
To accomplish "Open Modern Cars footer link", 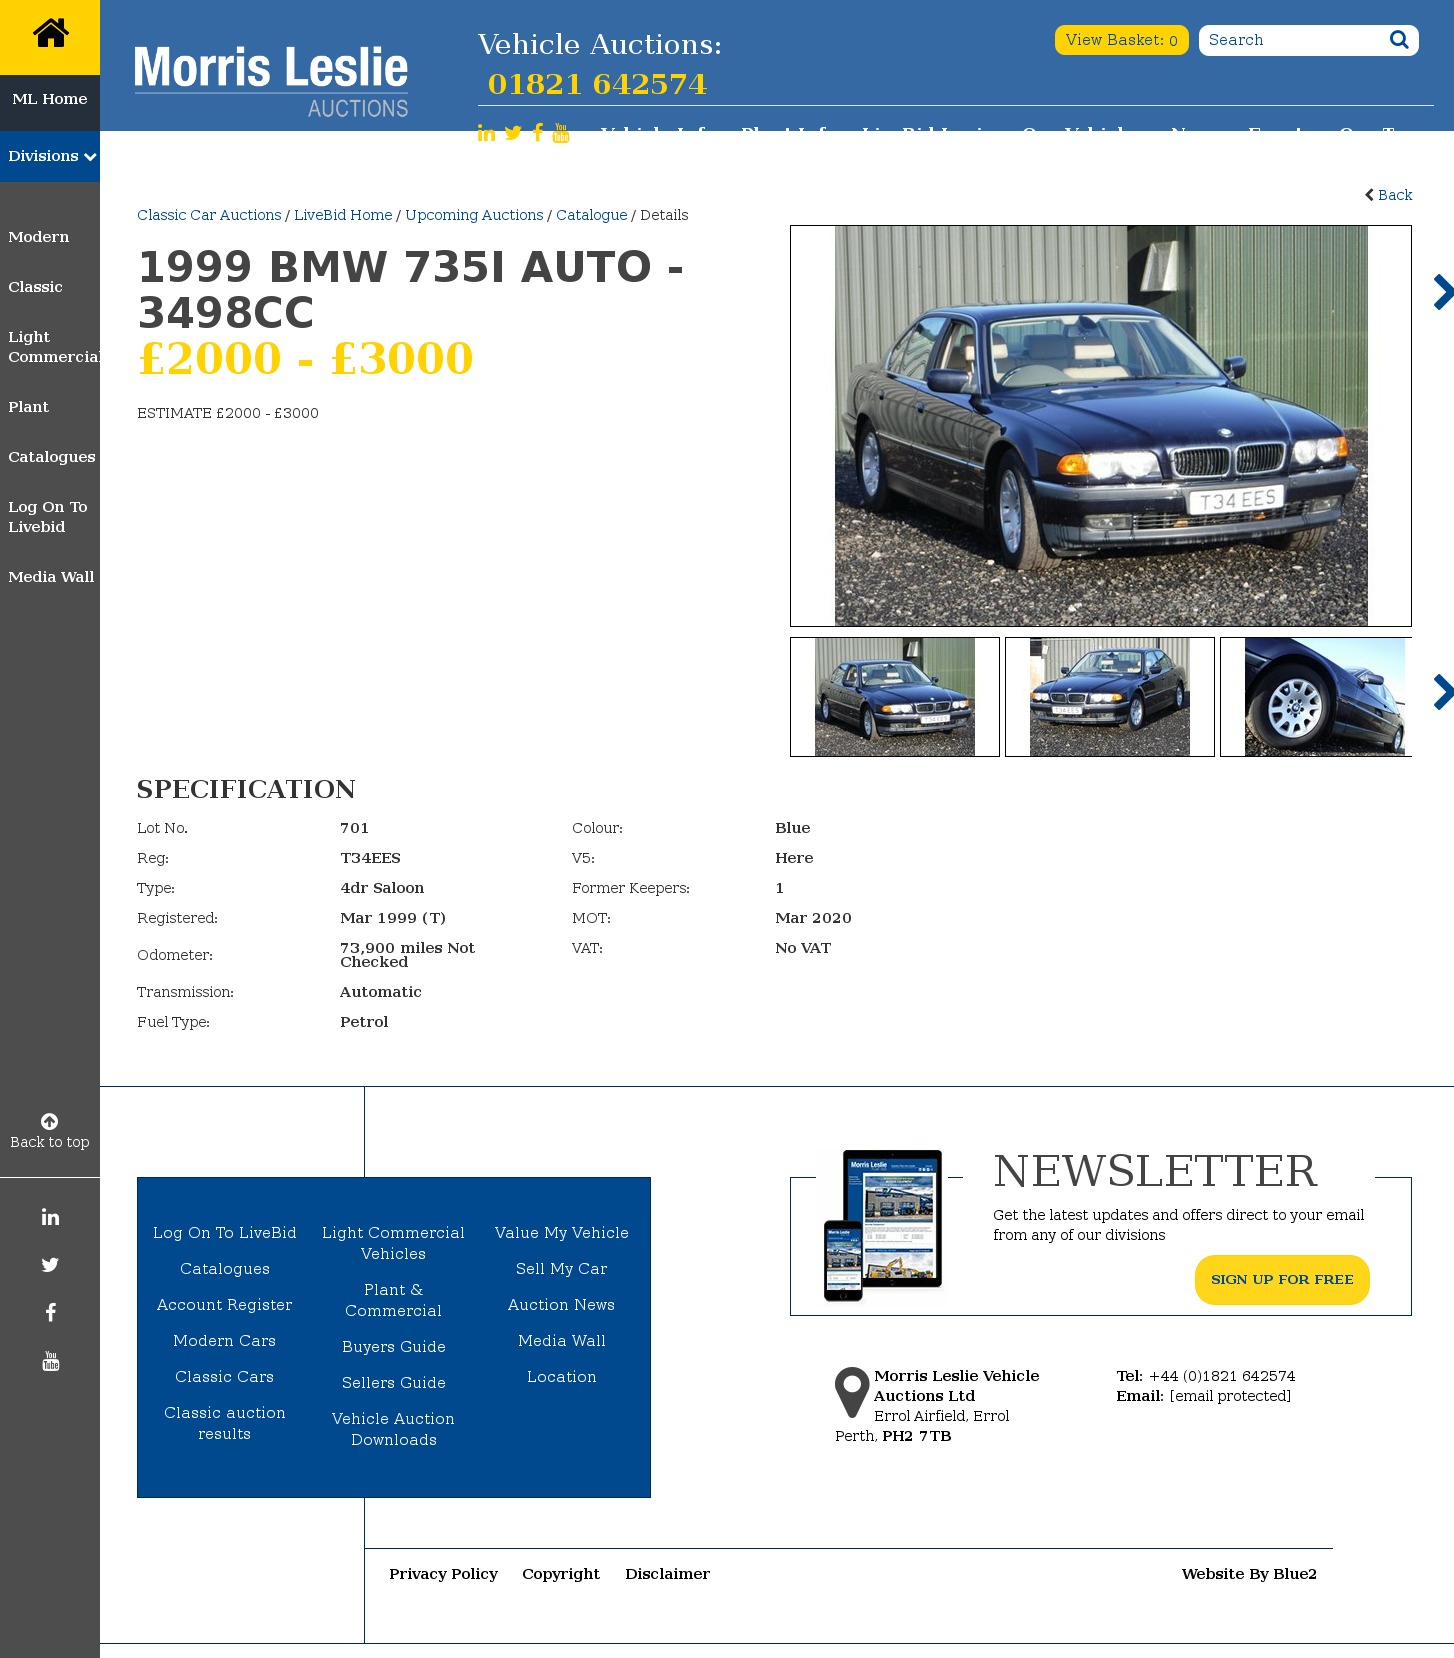I will pos(225,1341).
